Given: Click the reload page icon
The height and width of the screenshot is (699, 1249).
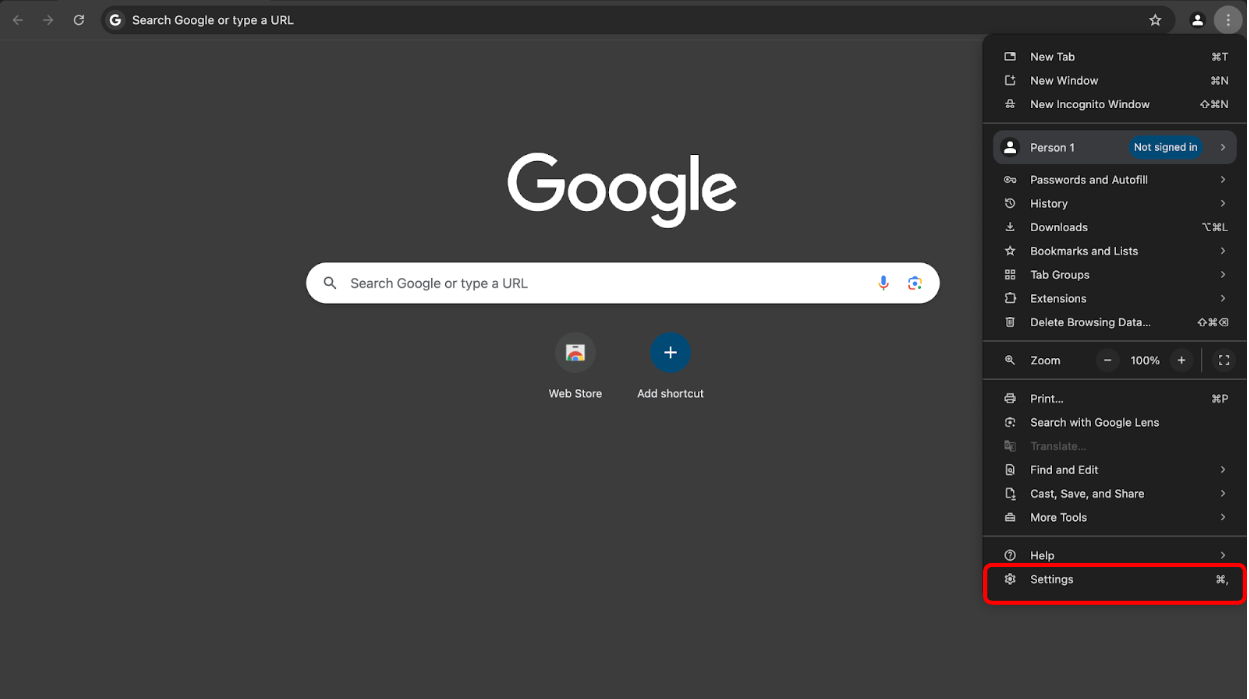Looking at the screenshot, I should tap(79, 20).
